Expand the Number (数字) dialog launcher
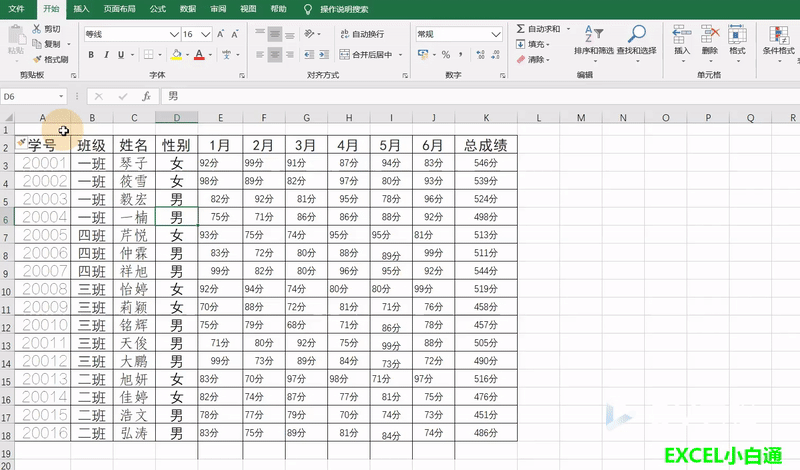The image size is (800, 470). pos(503,76)
